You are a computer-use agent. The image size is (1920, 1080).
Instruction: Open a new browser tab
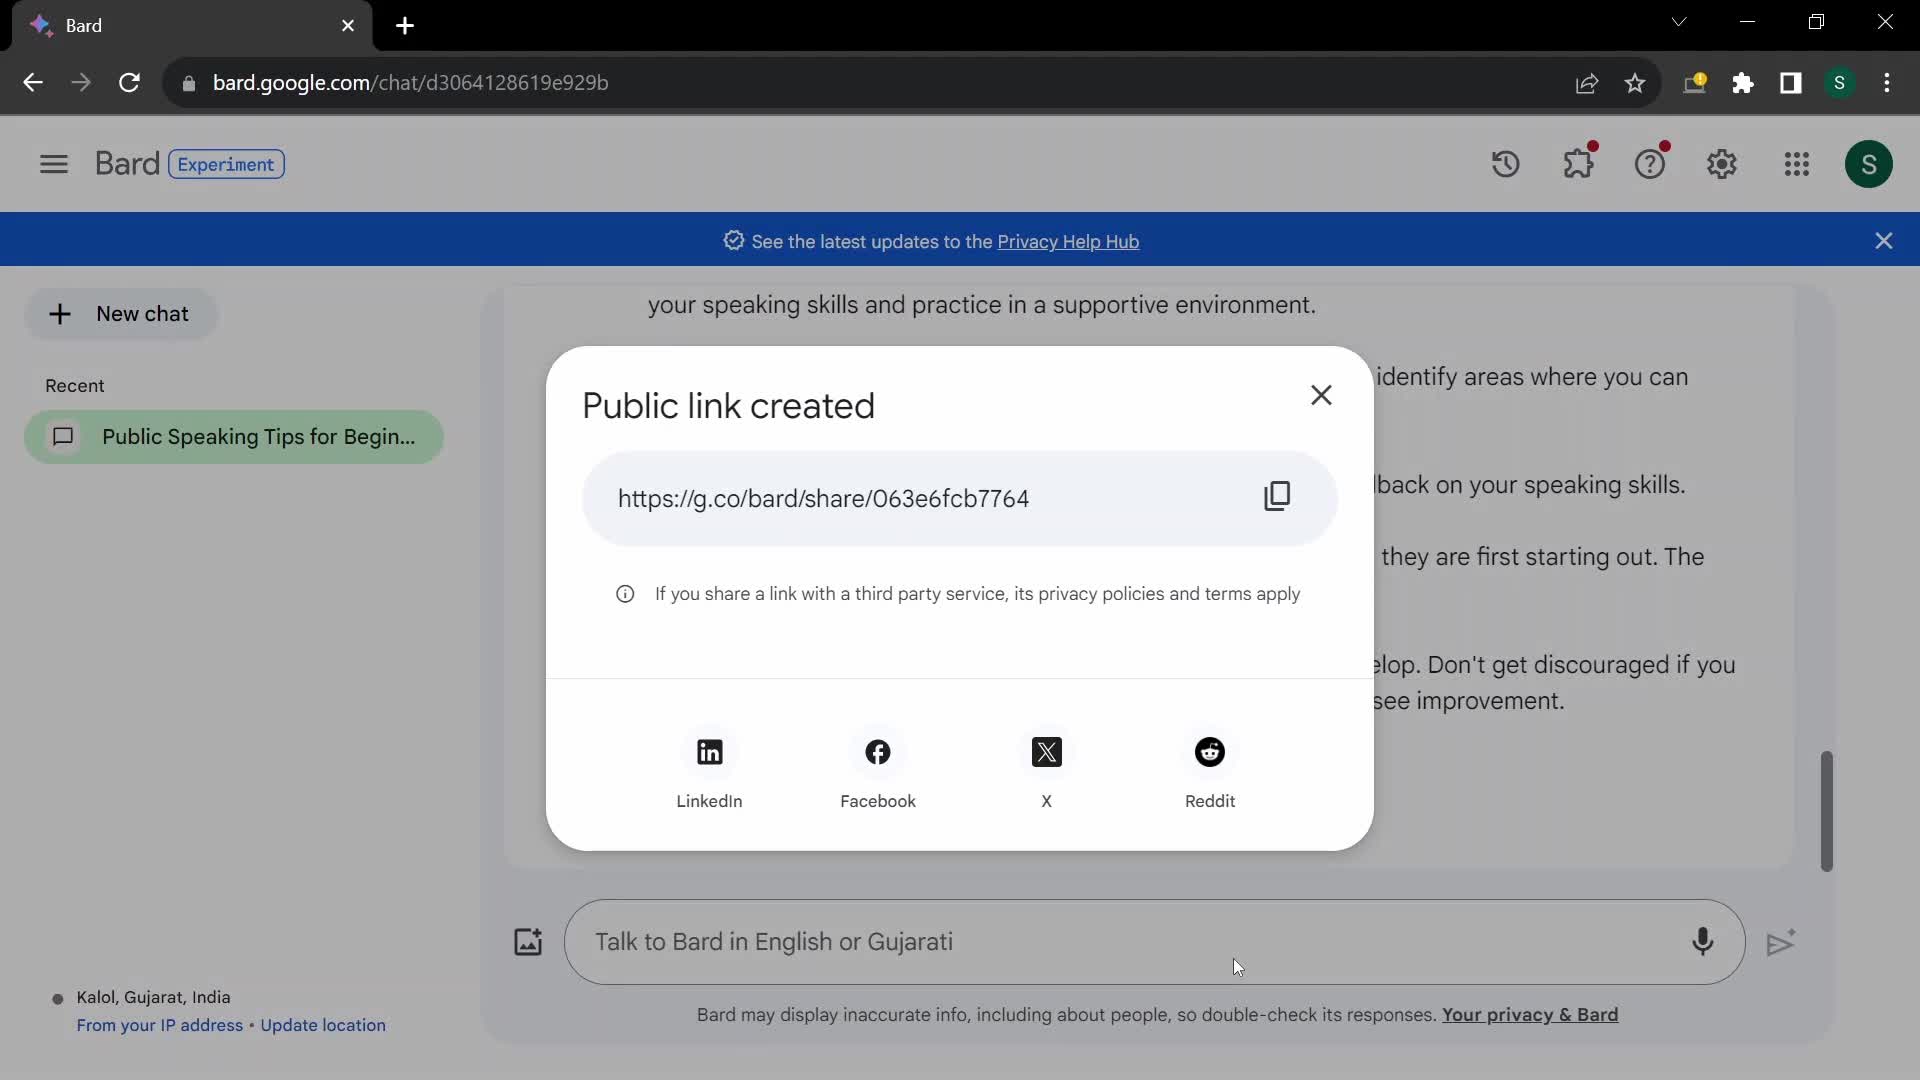pos(405,26)
